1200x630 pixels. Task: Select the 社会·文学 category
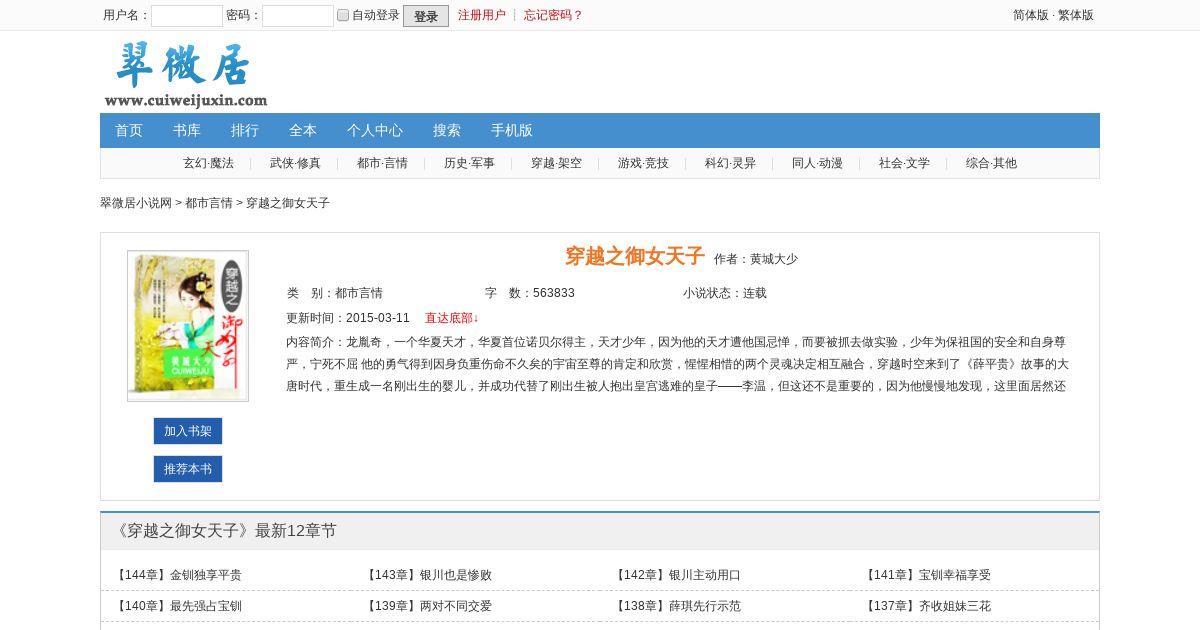(904, 163)
